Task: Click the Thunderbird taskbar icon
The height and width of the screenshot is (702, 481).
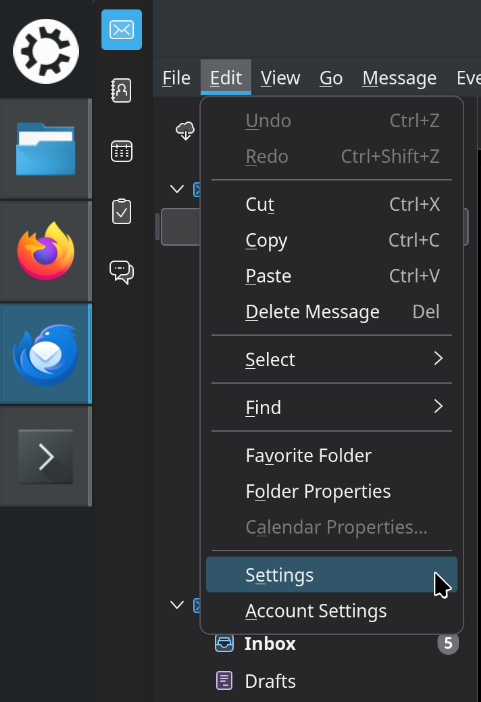Action: tap(46, 354)
